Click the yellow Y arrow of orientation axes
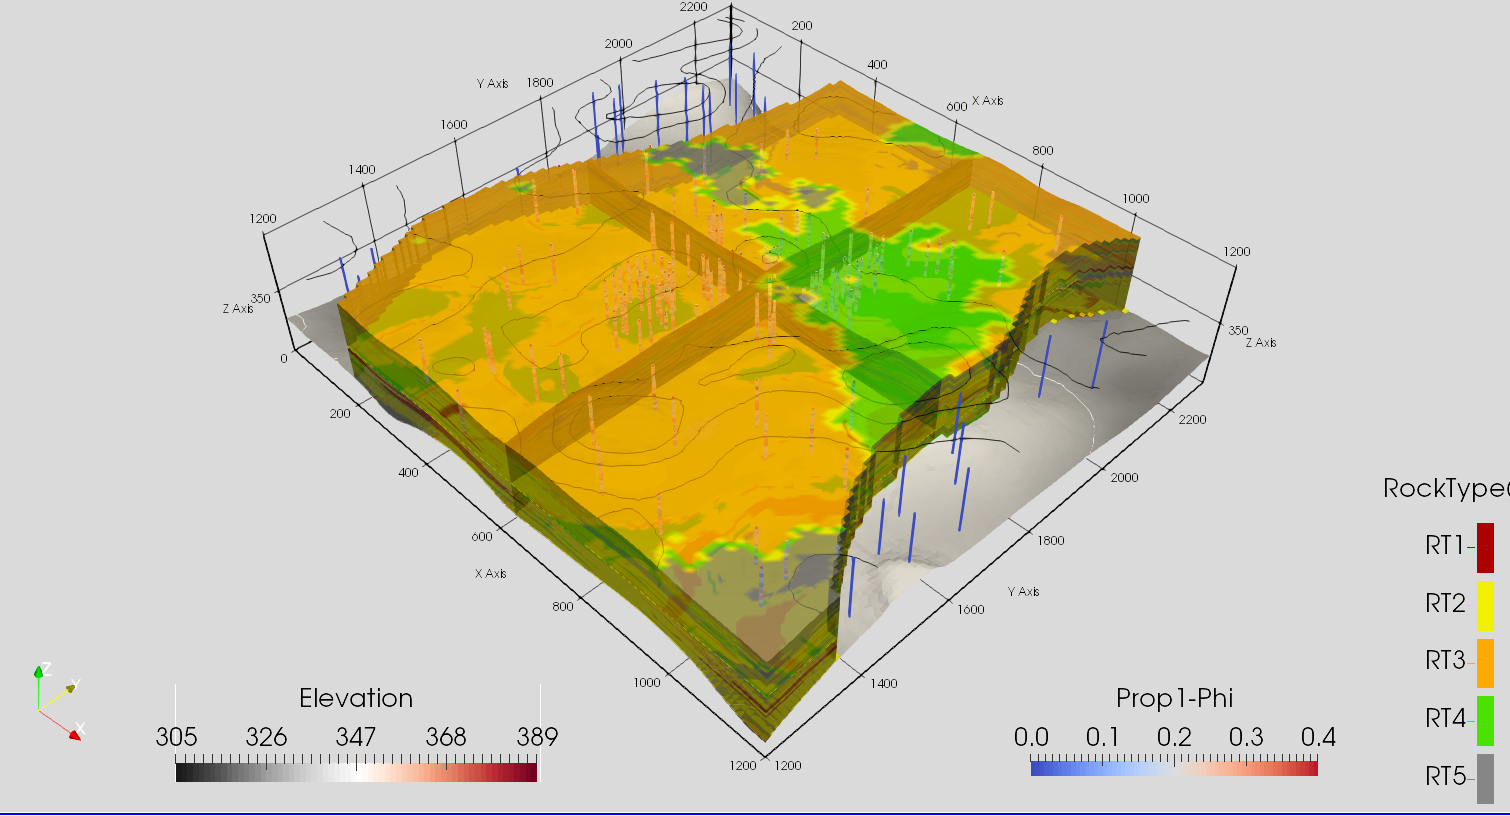Viewport: 1510px width, 816px height. click(x=69, y=688)
